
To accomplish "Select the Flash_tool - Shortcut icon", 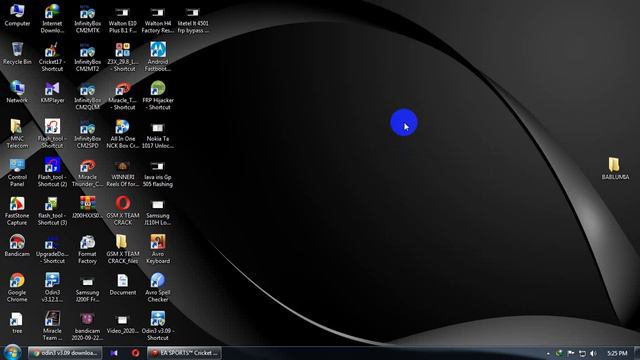I will [52, 134].
